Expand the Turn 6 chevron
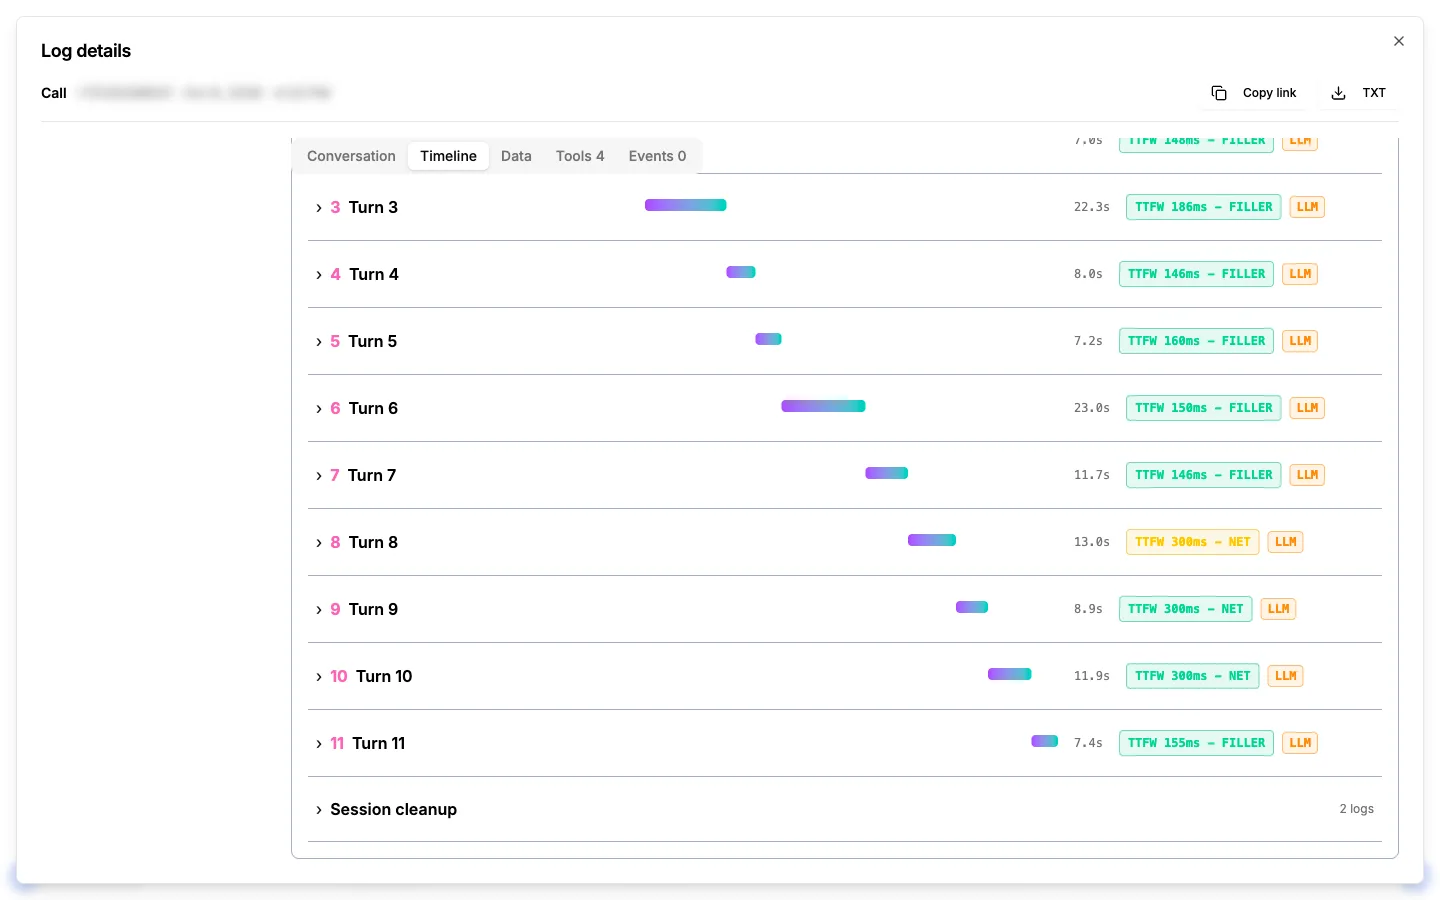1440x900 pixels. tap(319, 409)
